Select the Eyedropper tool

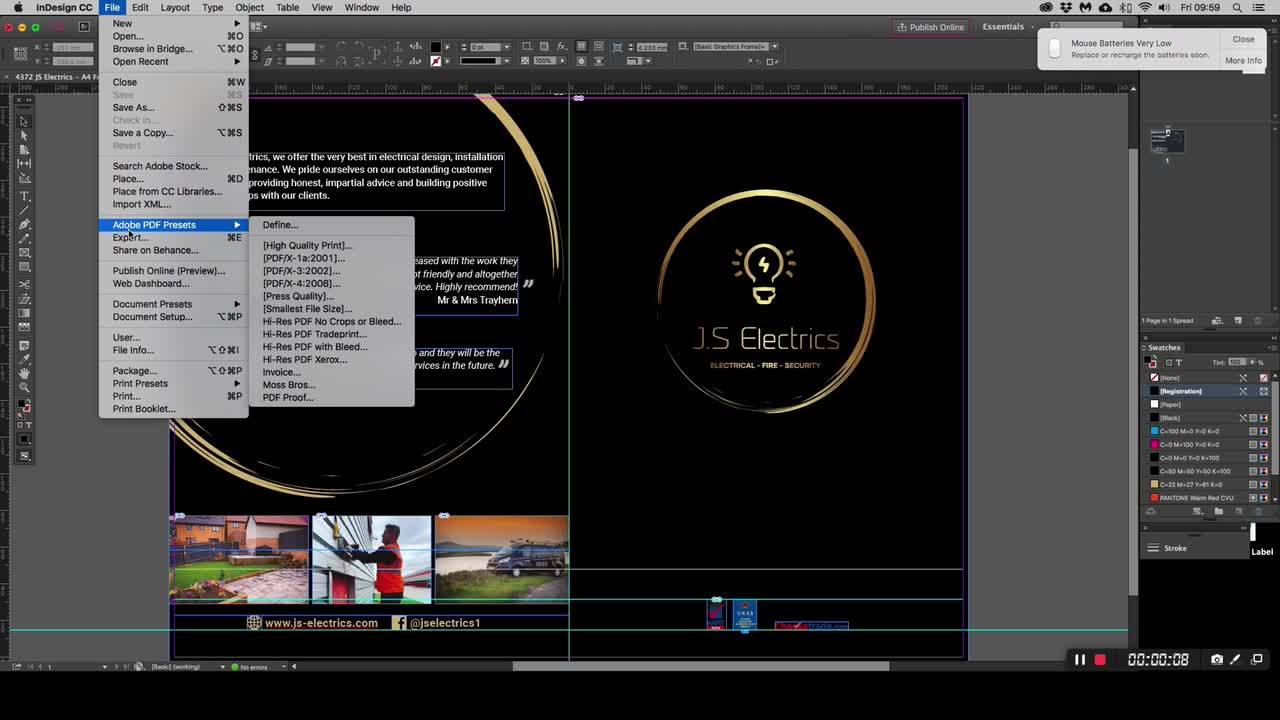(x=25, y=359)
